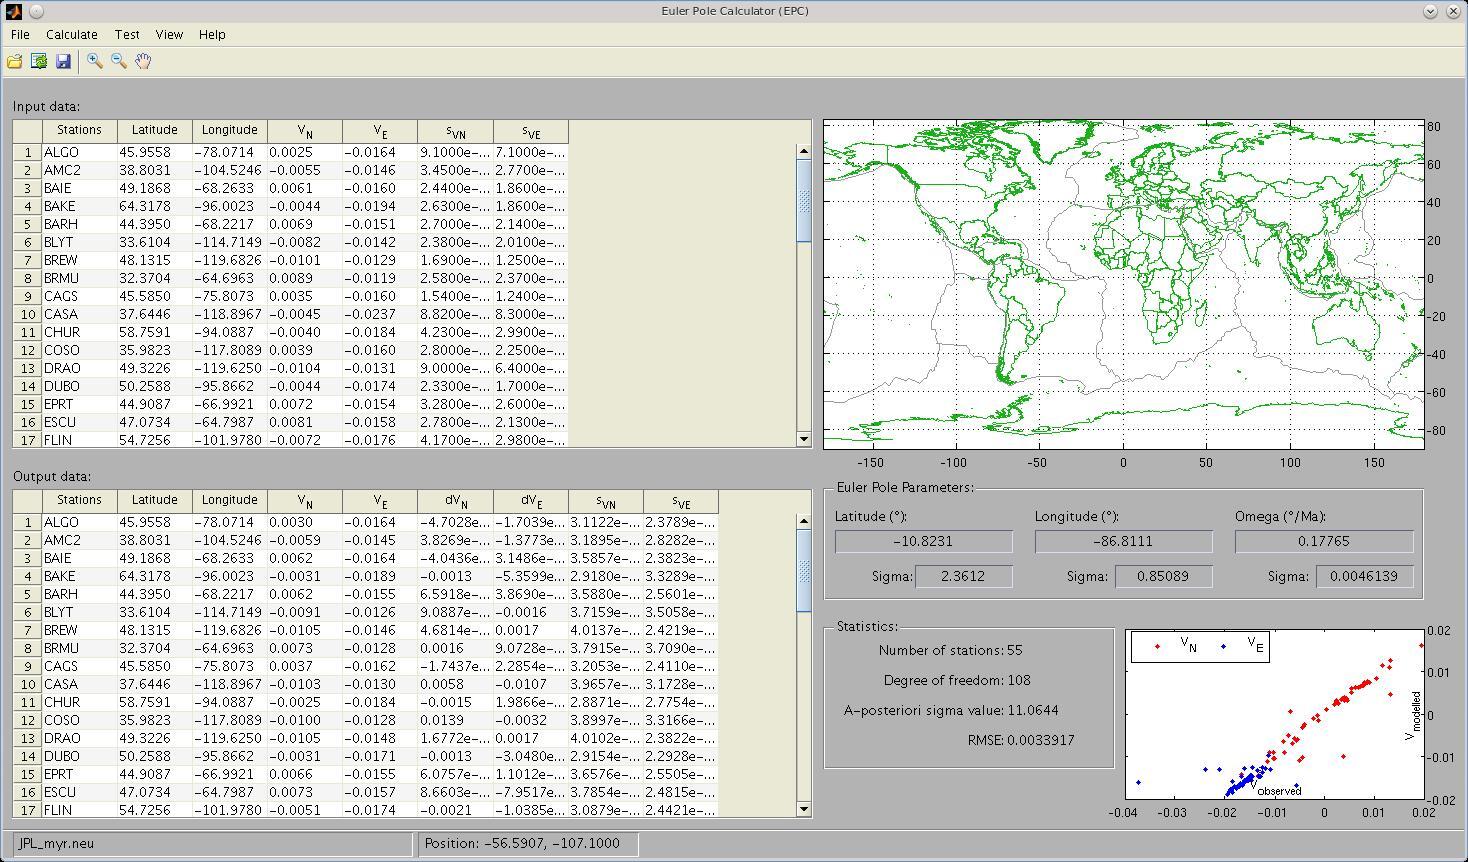
Task: Activate the zoom in magnifier tool
Action: tap(95, 62)
